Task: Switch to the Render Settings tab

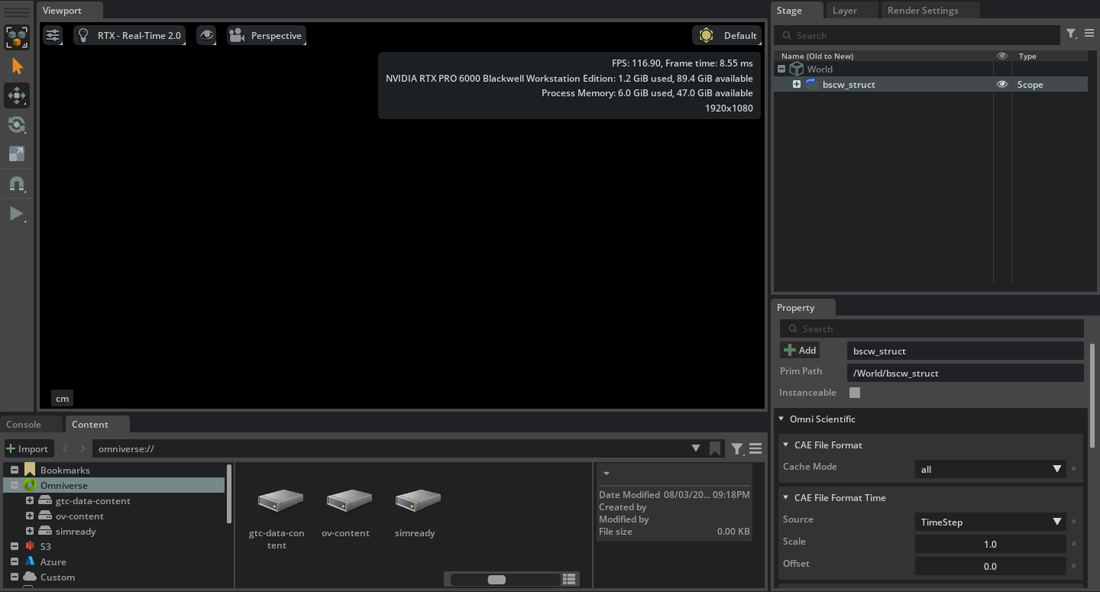Action: pyautogui.click(x=923, y=11)
